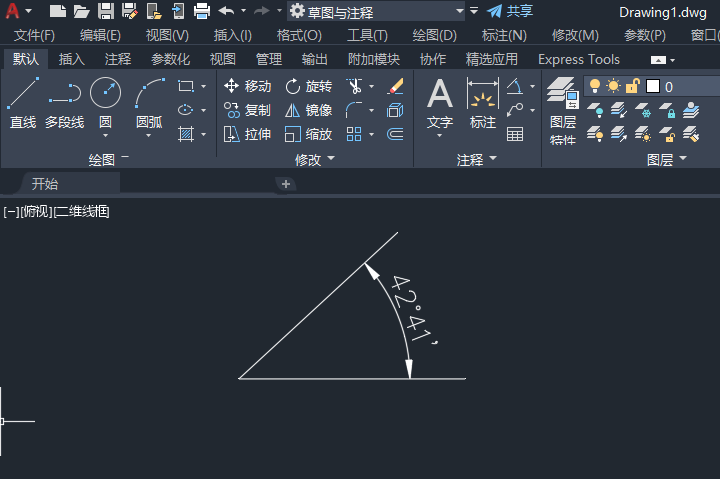
Task: Click the Leader icon
Action: pyautogui.click(x=515, y=110)
